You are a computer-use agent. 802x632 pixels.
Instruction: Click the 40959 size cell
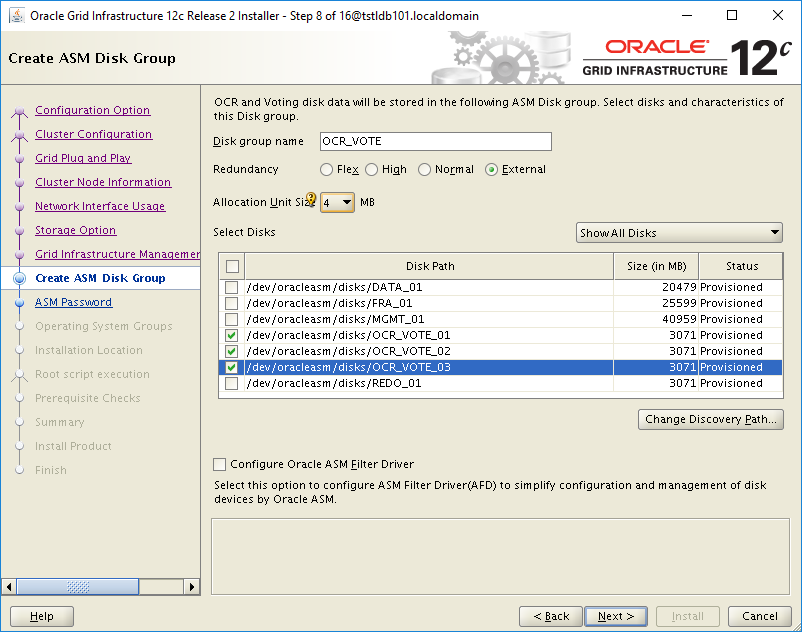(656, 320)
